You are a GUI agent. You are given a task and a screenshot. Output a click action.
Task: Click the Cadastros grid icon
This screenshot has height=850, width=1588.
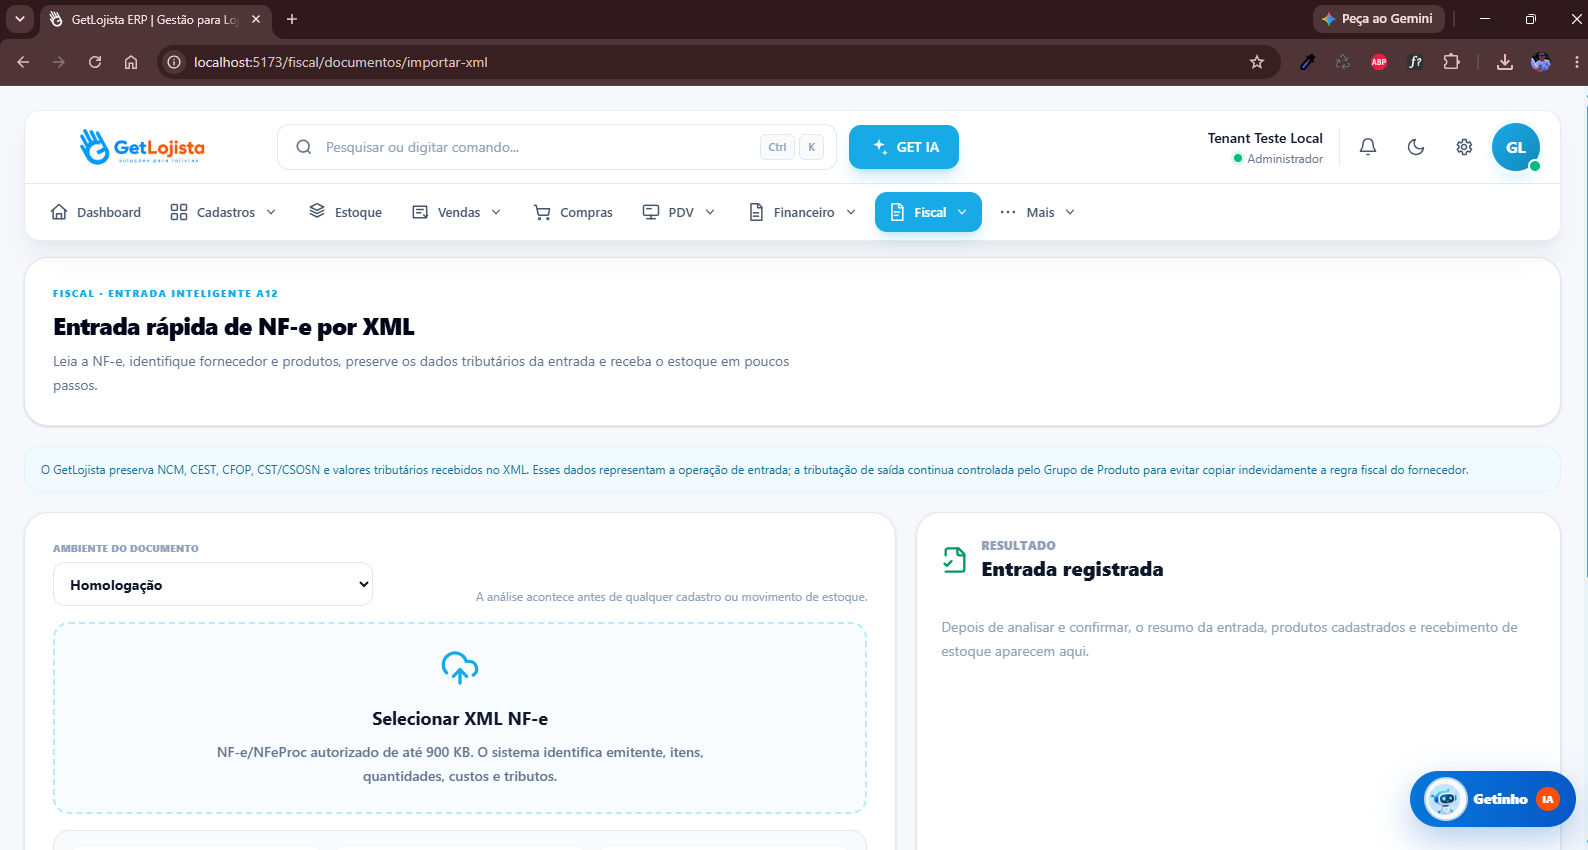[x=179, y=212]
